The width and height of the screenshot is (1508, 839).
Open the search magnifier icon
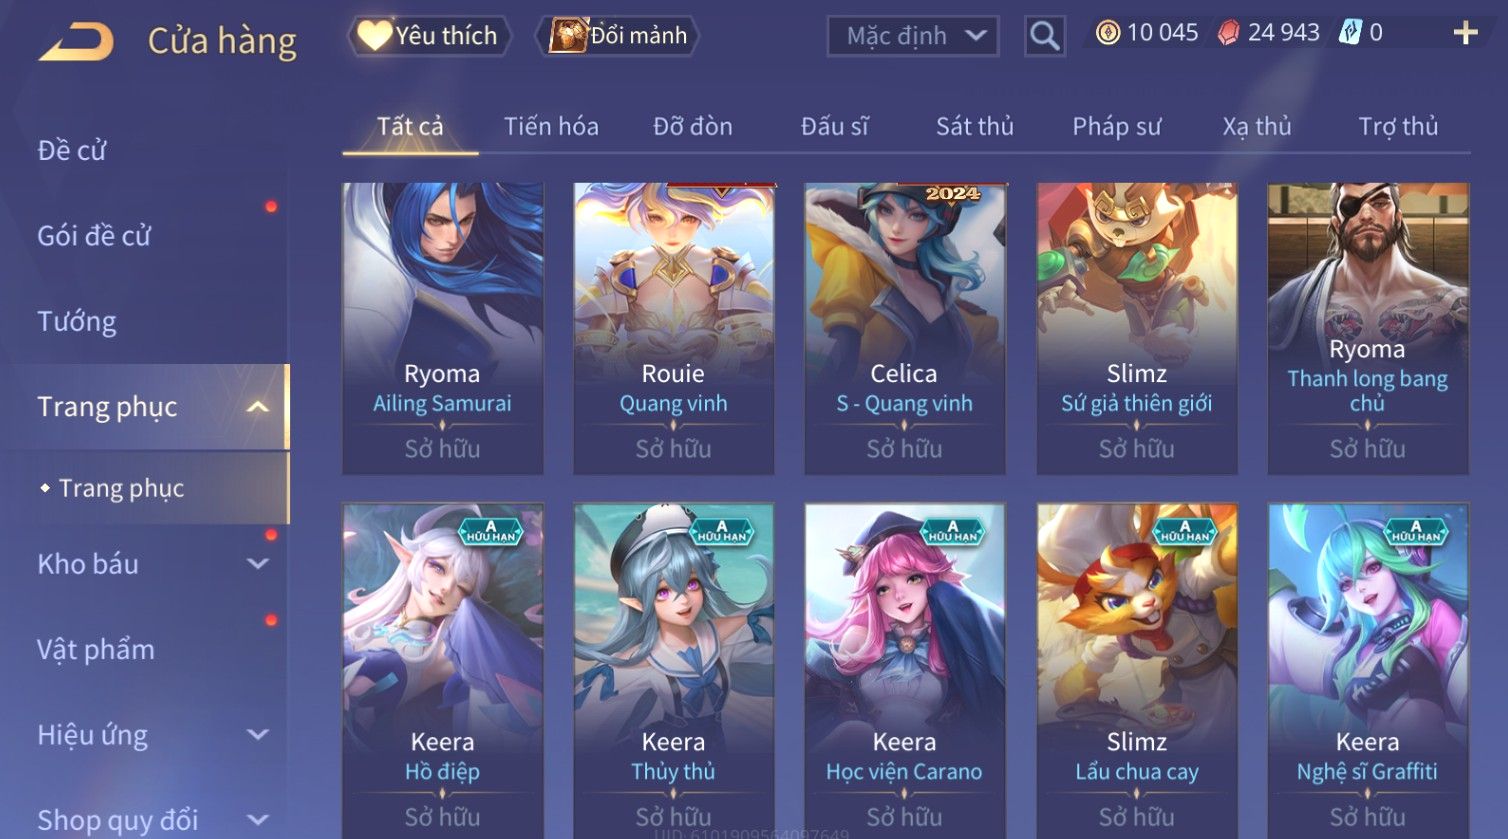pos(1044,36)
